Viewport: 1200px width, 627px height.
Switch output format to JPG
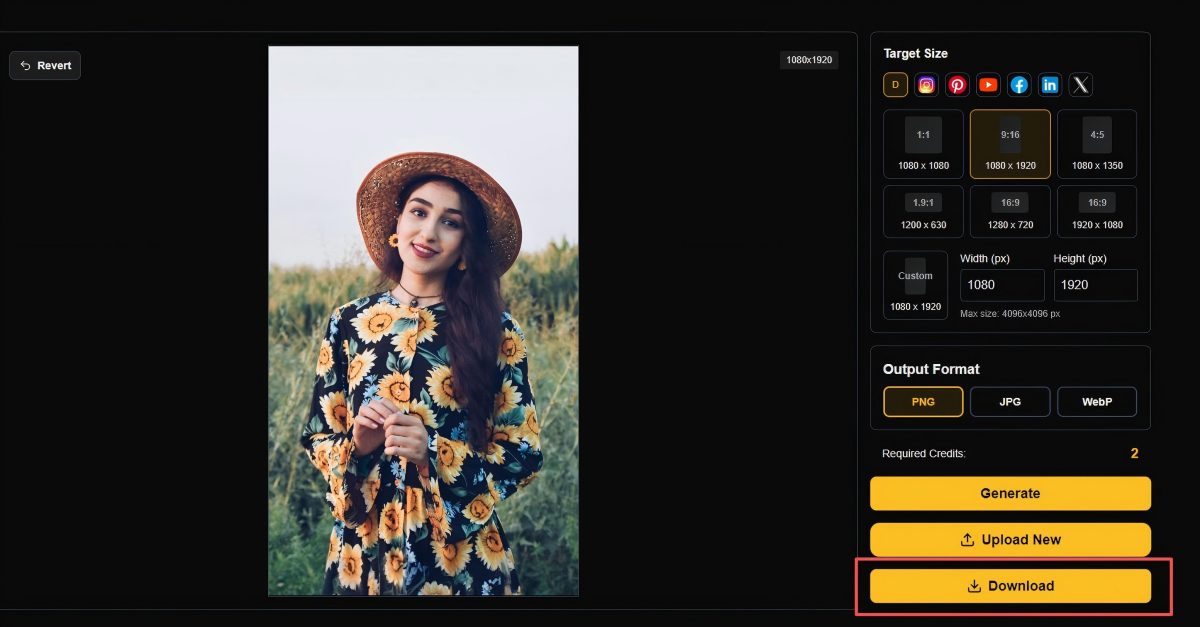click(1010, 401)
